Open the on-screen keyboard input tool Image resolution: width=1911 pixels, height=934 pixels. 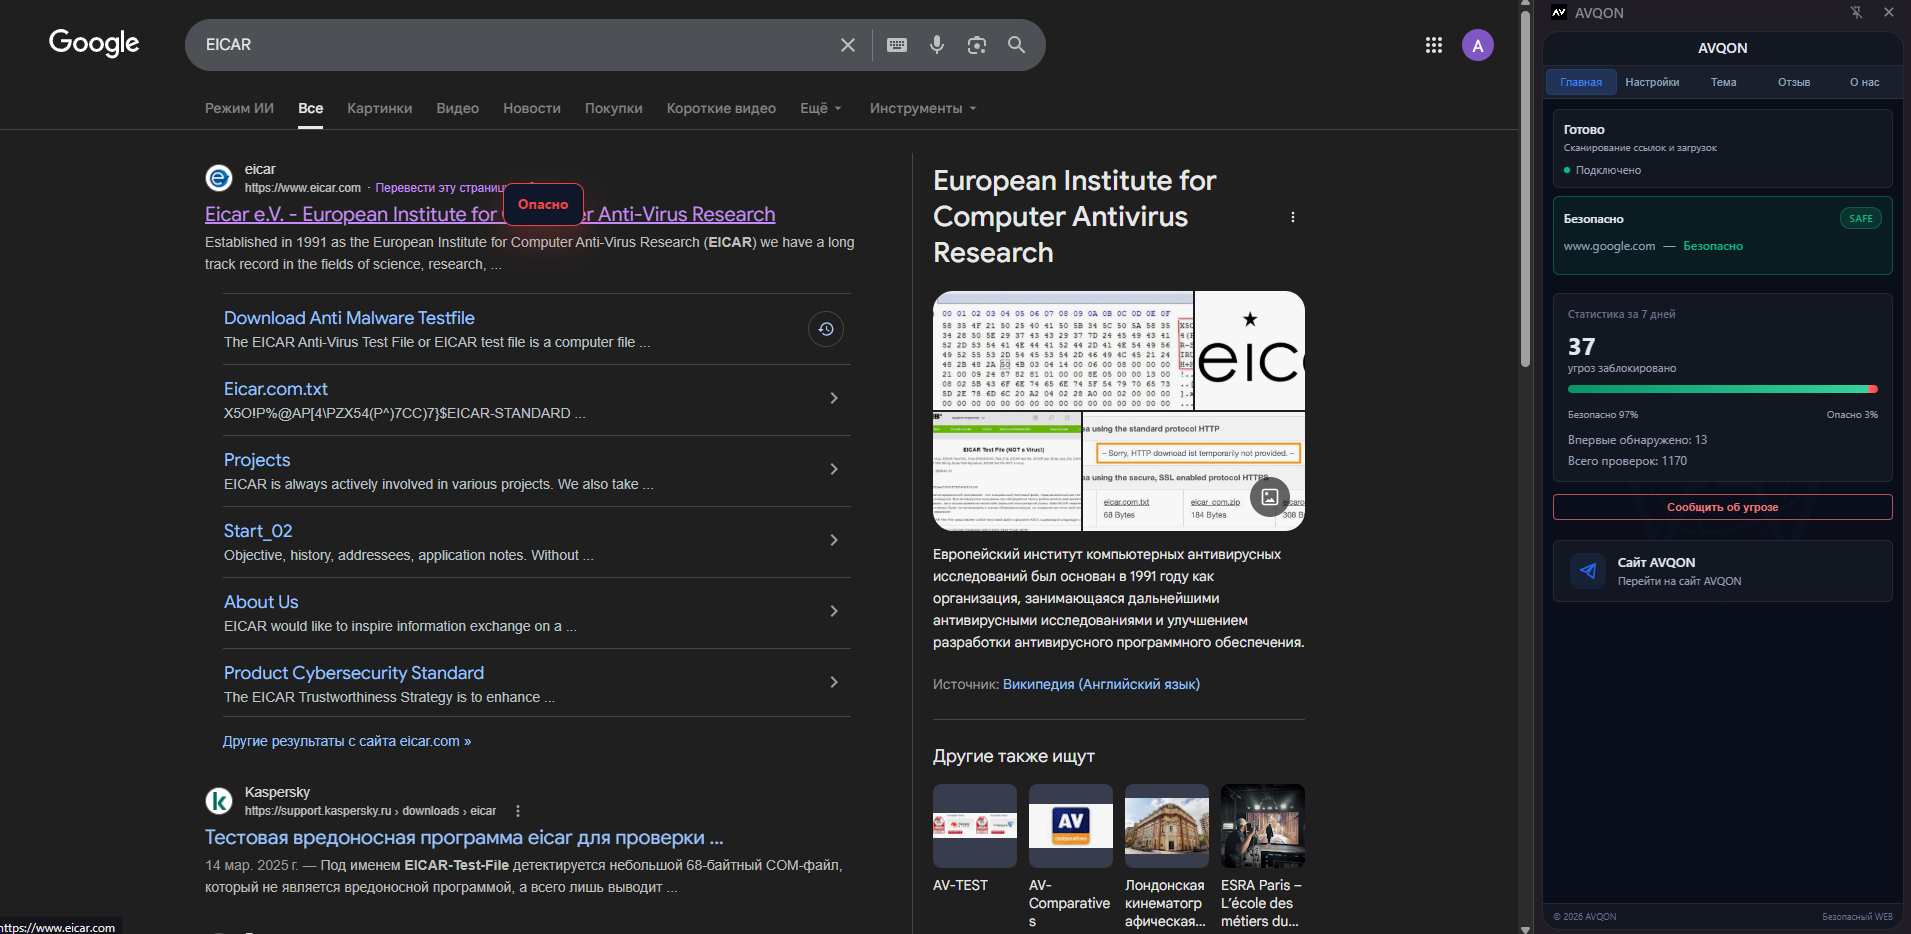point(897,45)
